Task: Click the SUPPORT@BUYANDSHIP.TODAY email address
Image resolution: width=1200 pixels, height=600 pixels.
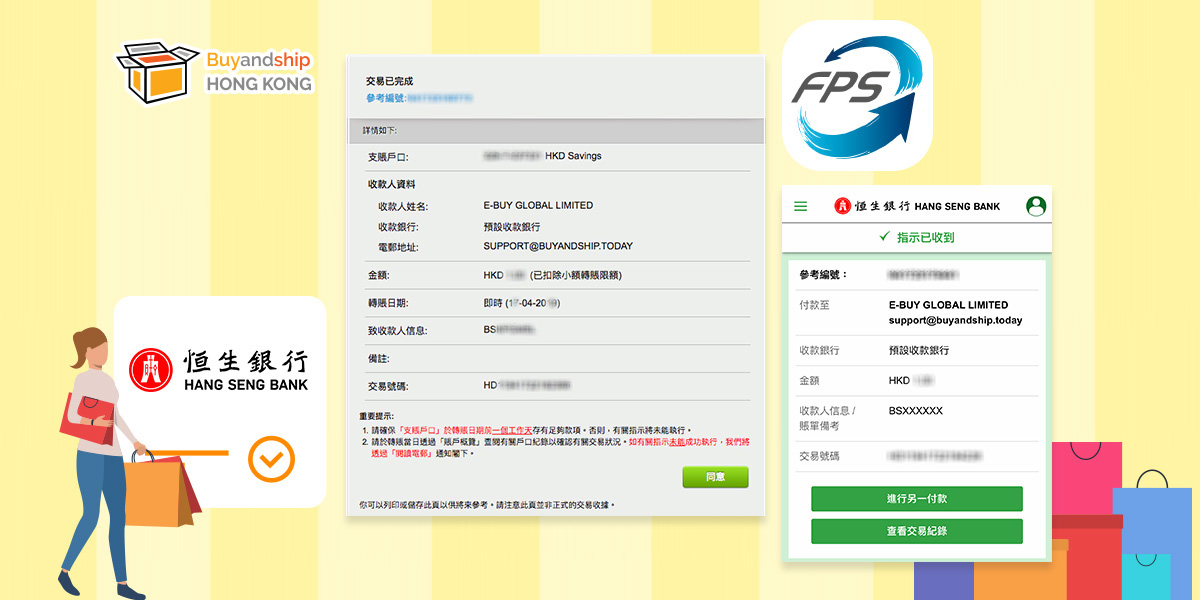Action: [557, 246]
